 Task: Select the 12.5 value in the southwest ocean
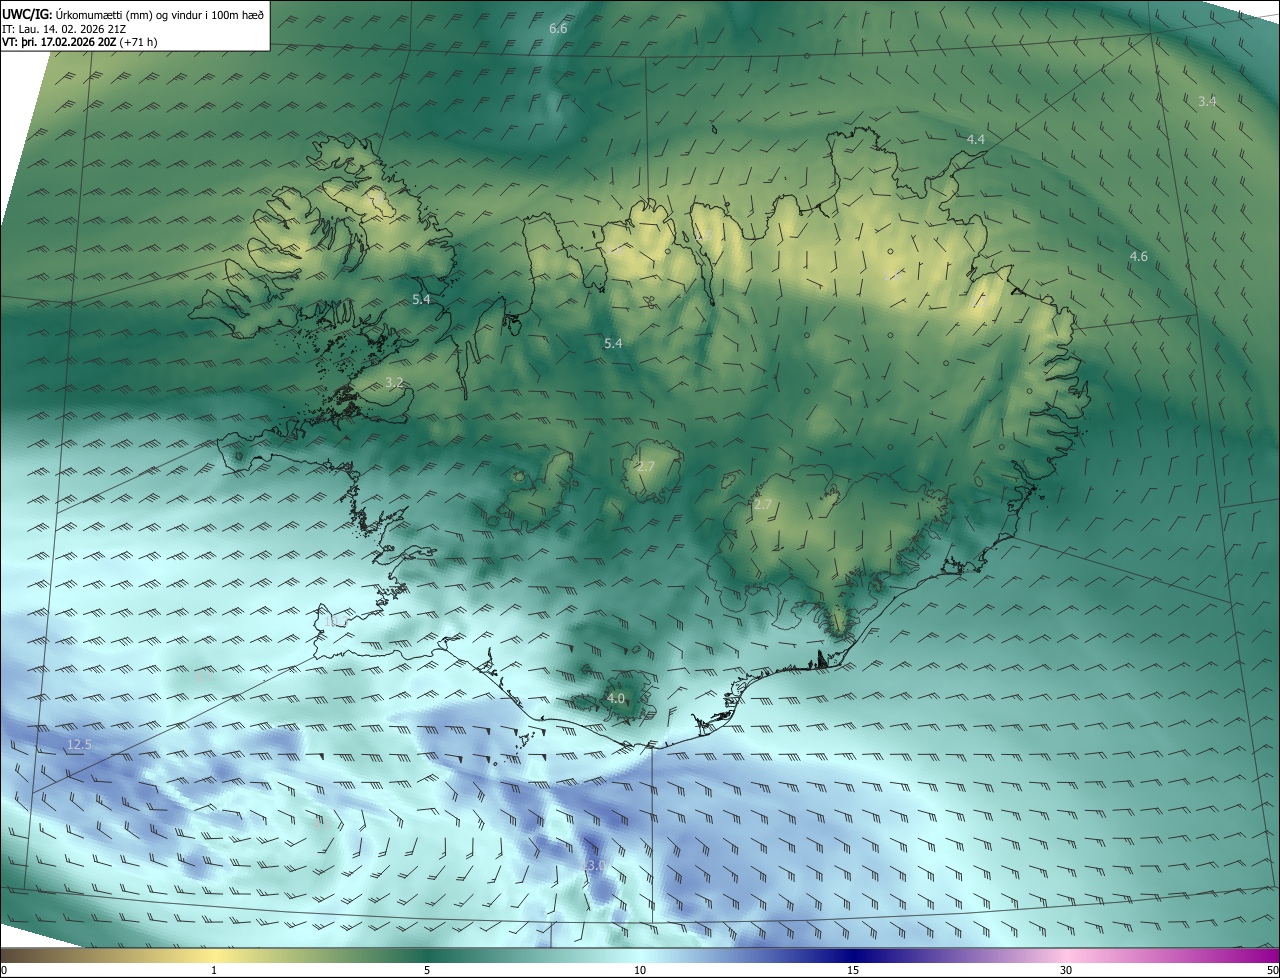click(x=80, y=745)
